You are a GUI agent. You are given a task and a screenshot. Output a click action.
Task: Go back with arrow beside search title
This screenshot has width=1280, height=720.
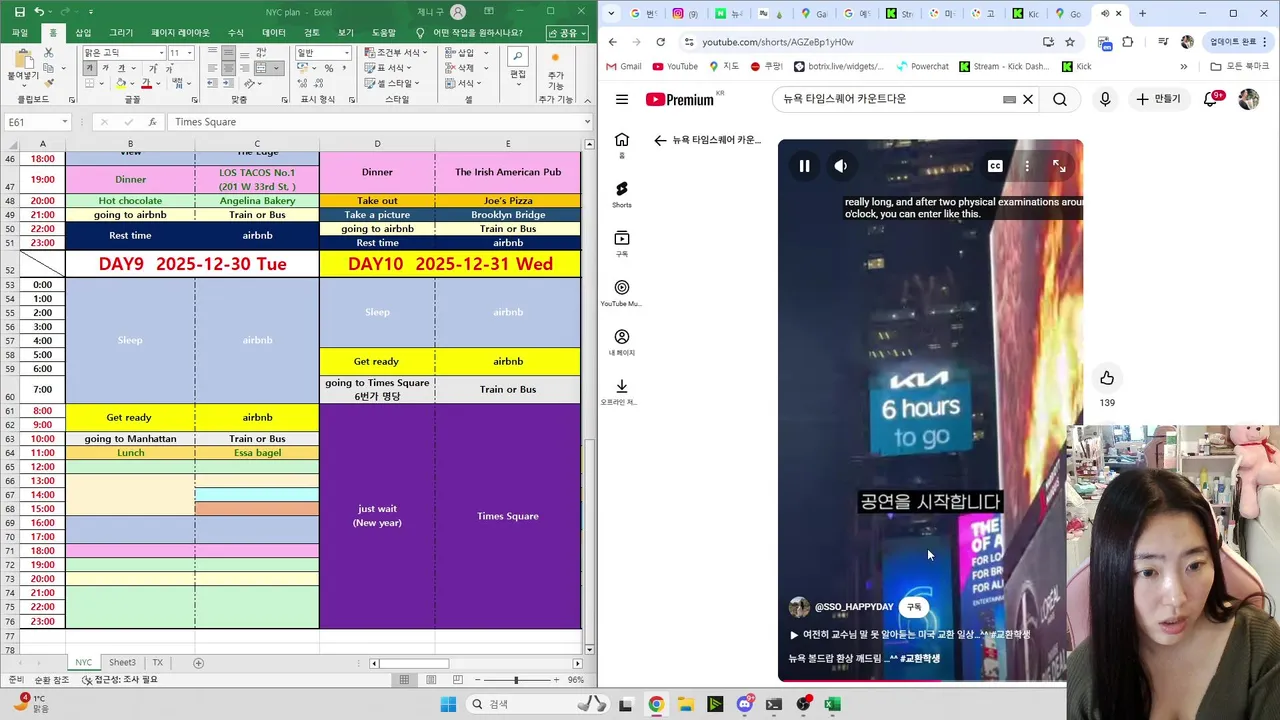(x=660, y=140)
